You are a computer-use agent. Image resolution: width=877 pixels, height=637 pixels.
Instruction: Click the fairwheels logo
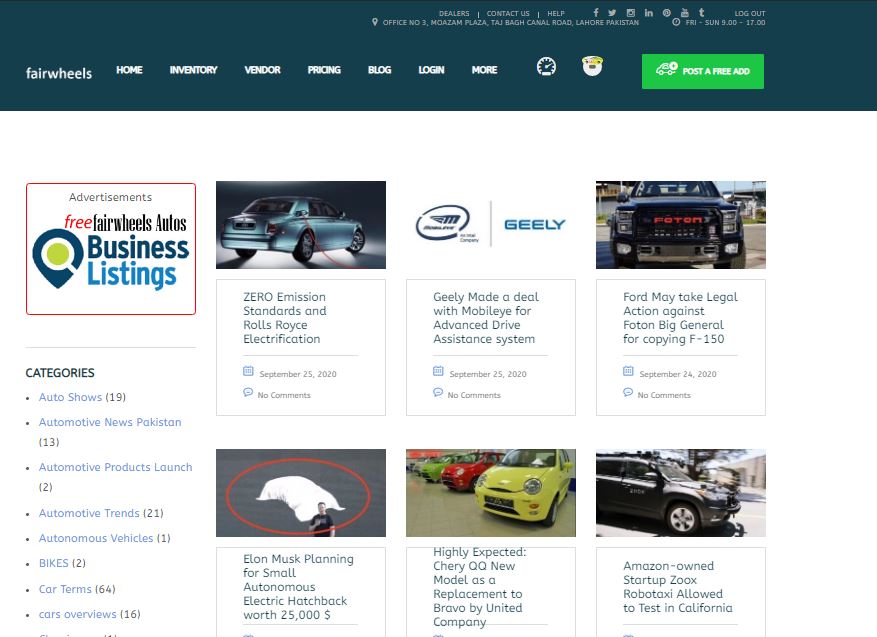click(59, 73)
